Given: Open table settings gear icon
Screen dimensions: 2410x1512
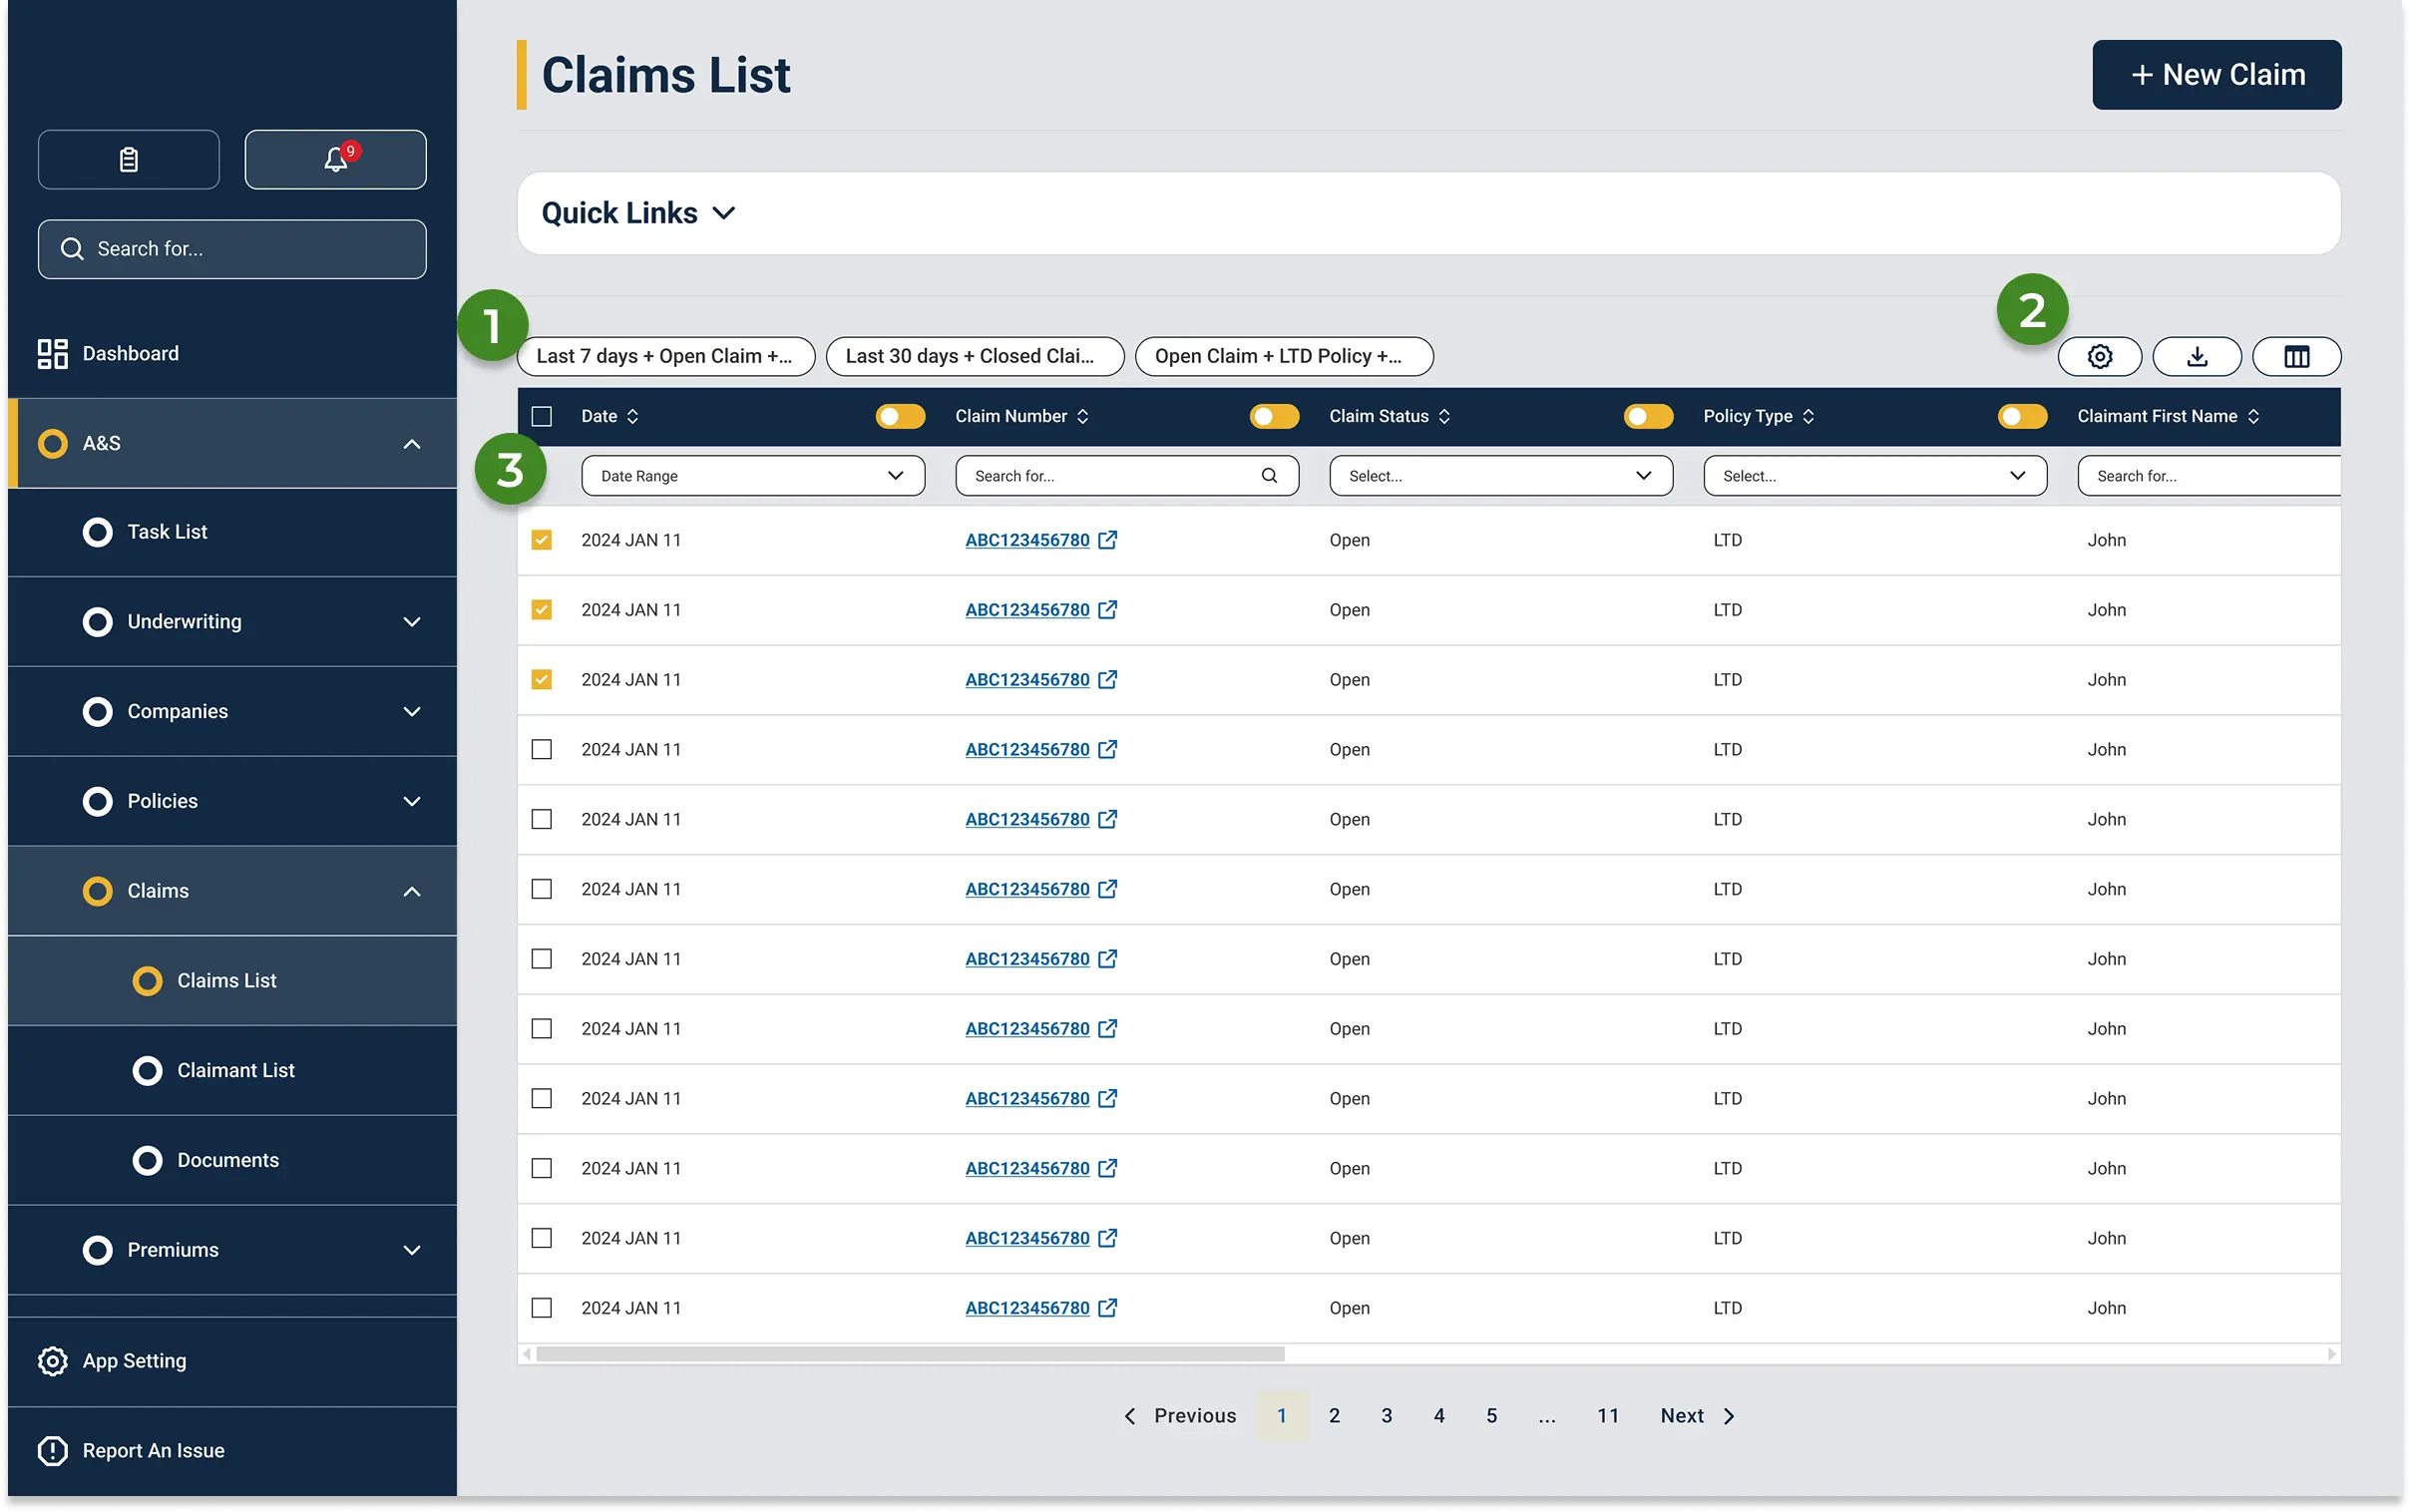Looking at the screenshot, I should click(x=2099, y=357).
